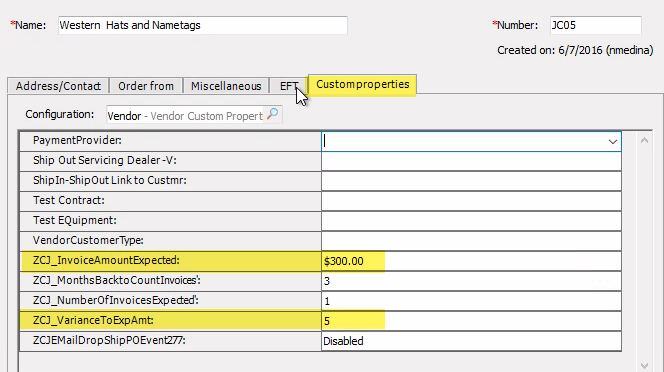Open the PaymentProvider dropdown arrow
The height and width of the screenshot is (372, 664).
(x=612, y=142)
